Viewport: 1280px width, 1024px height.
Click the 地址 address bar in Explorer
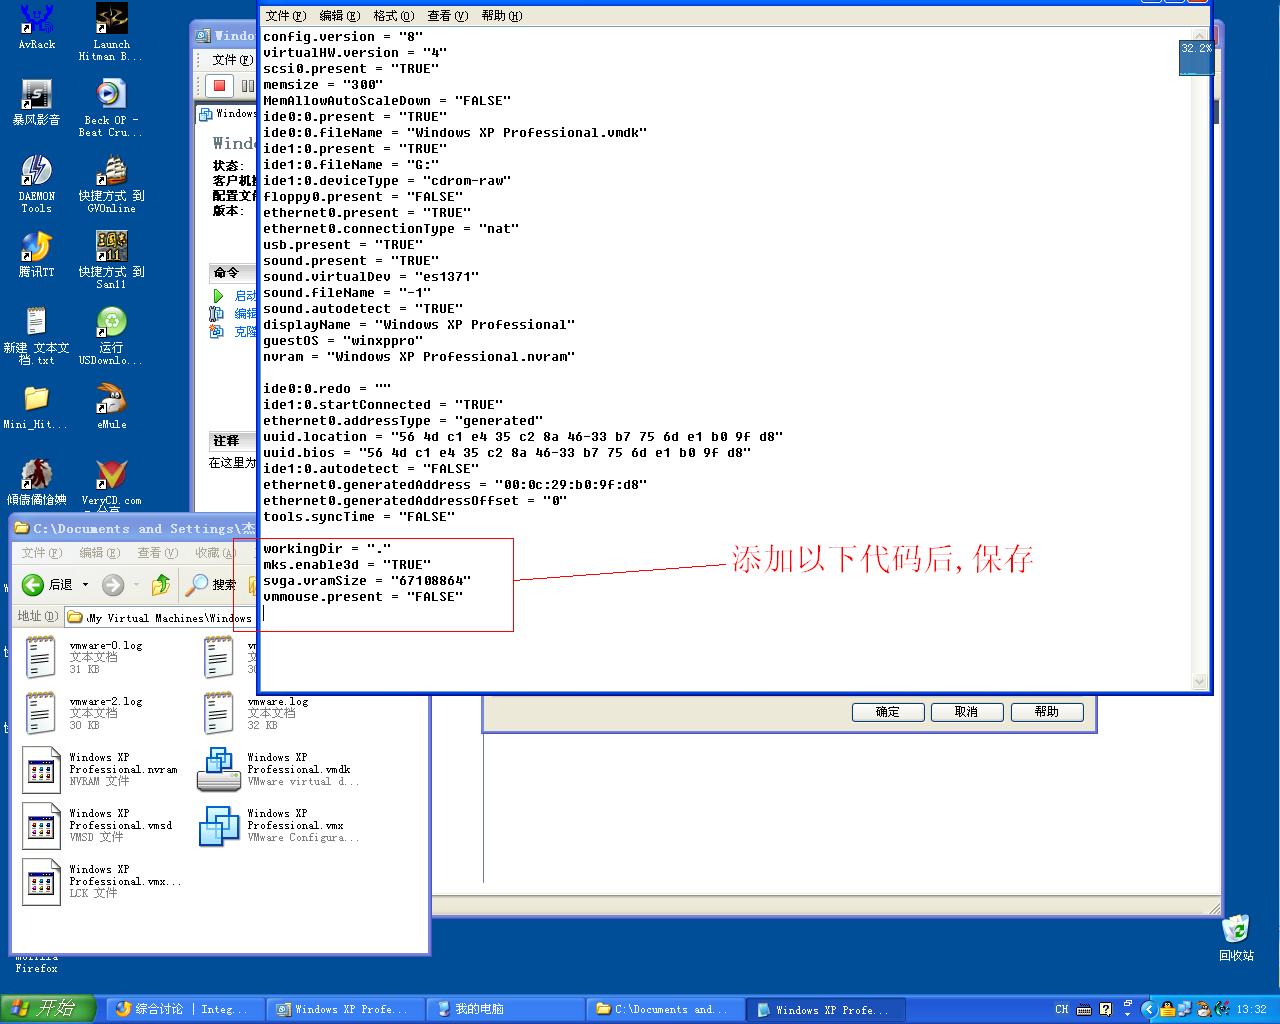[x=158, y=617]
